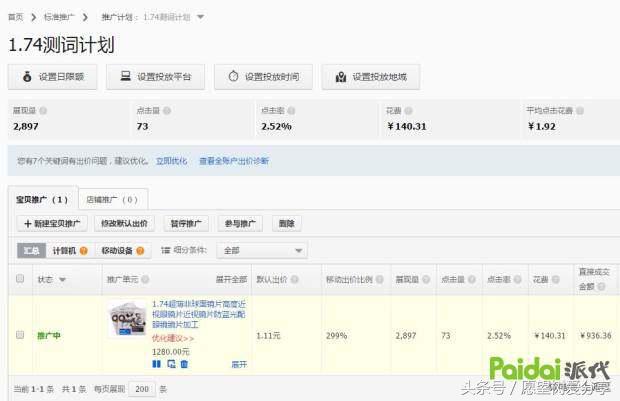Click the 立即优化 link
The width and height of the screenshot is (620, 401).
pos(171,161)
